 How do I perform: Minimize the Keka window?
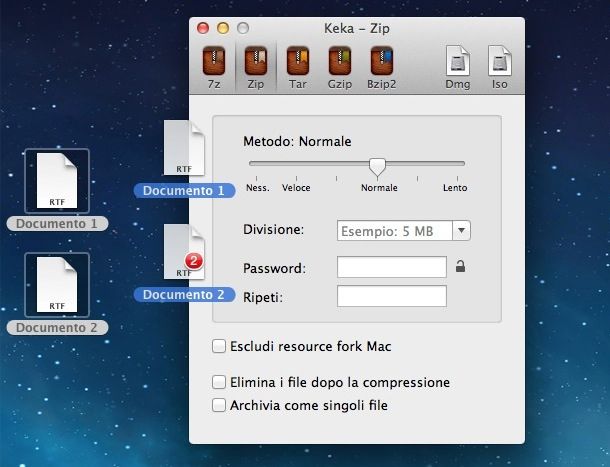[223, 28]
